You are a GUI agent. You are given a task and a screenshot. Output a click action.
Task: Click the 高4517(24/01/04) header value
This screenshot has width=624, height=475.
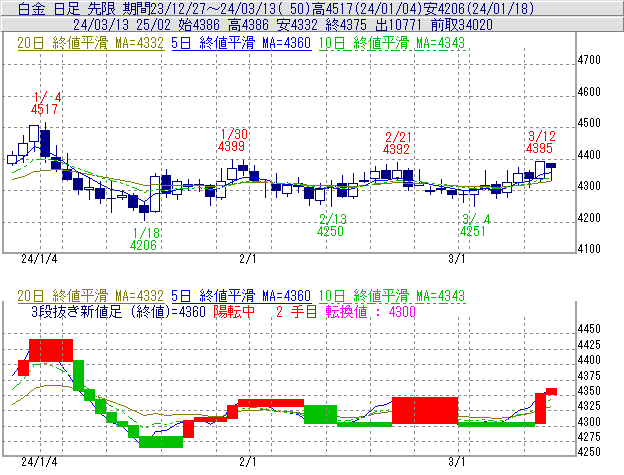point(367,8)
